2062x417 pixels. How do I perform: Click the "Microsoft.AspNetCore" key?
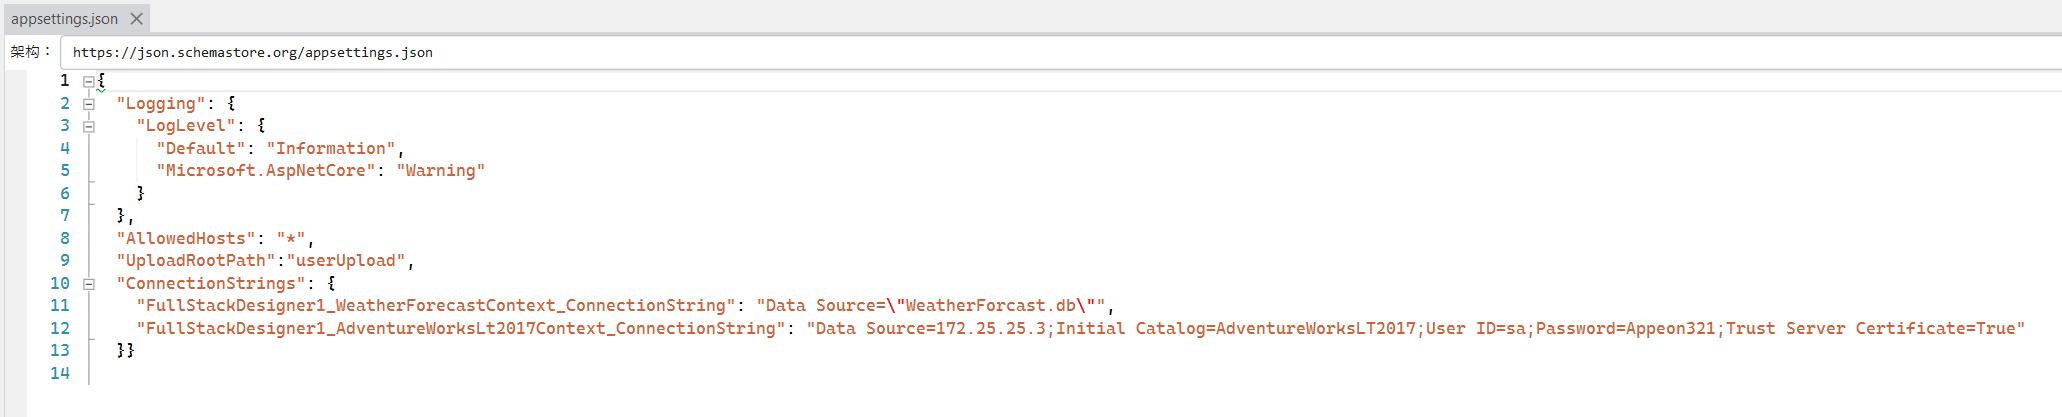point(265,171)
